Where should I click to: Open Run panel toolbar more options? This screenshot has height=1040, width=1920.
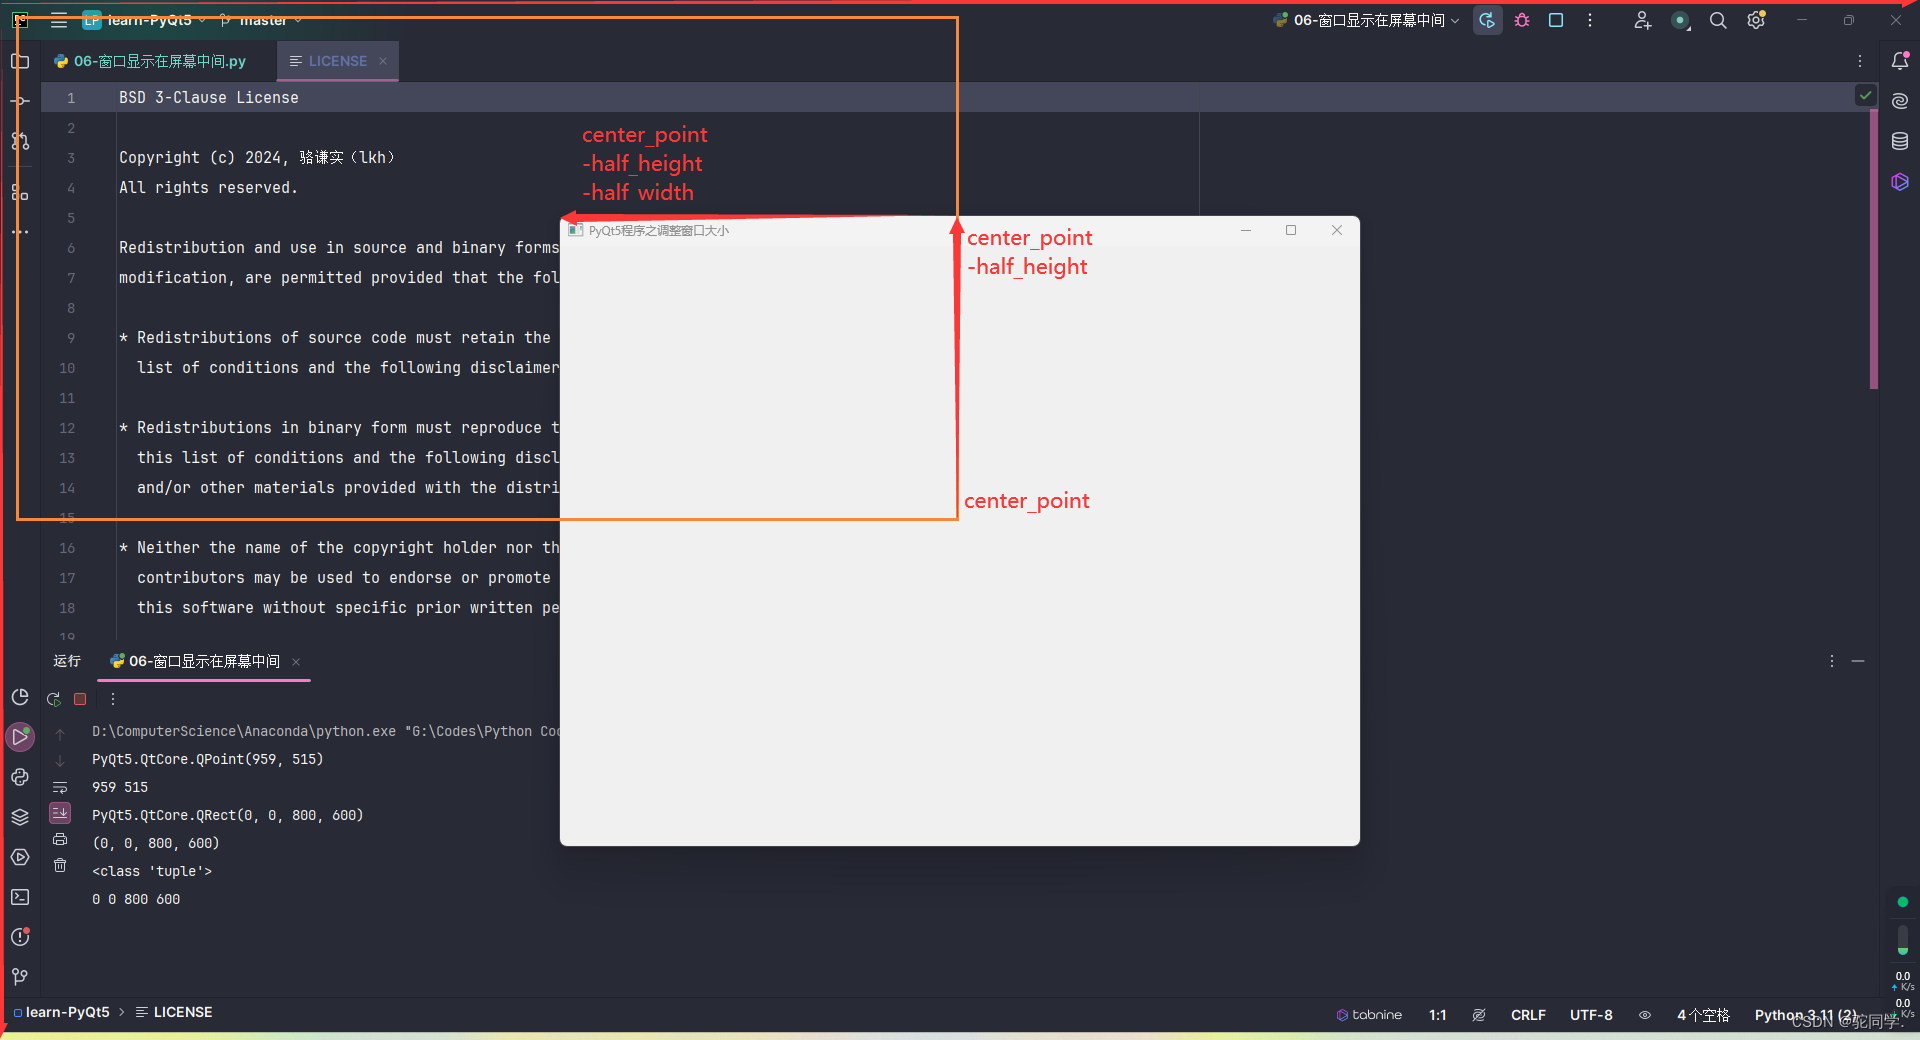point(113,699)
